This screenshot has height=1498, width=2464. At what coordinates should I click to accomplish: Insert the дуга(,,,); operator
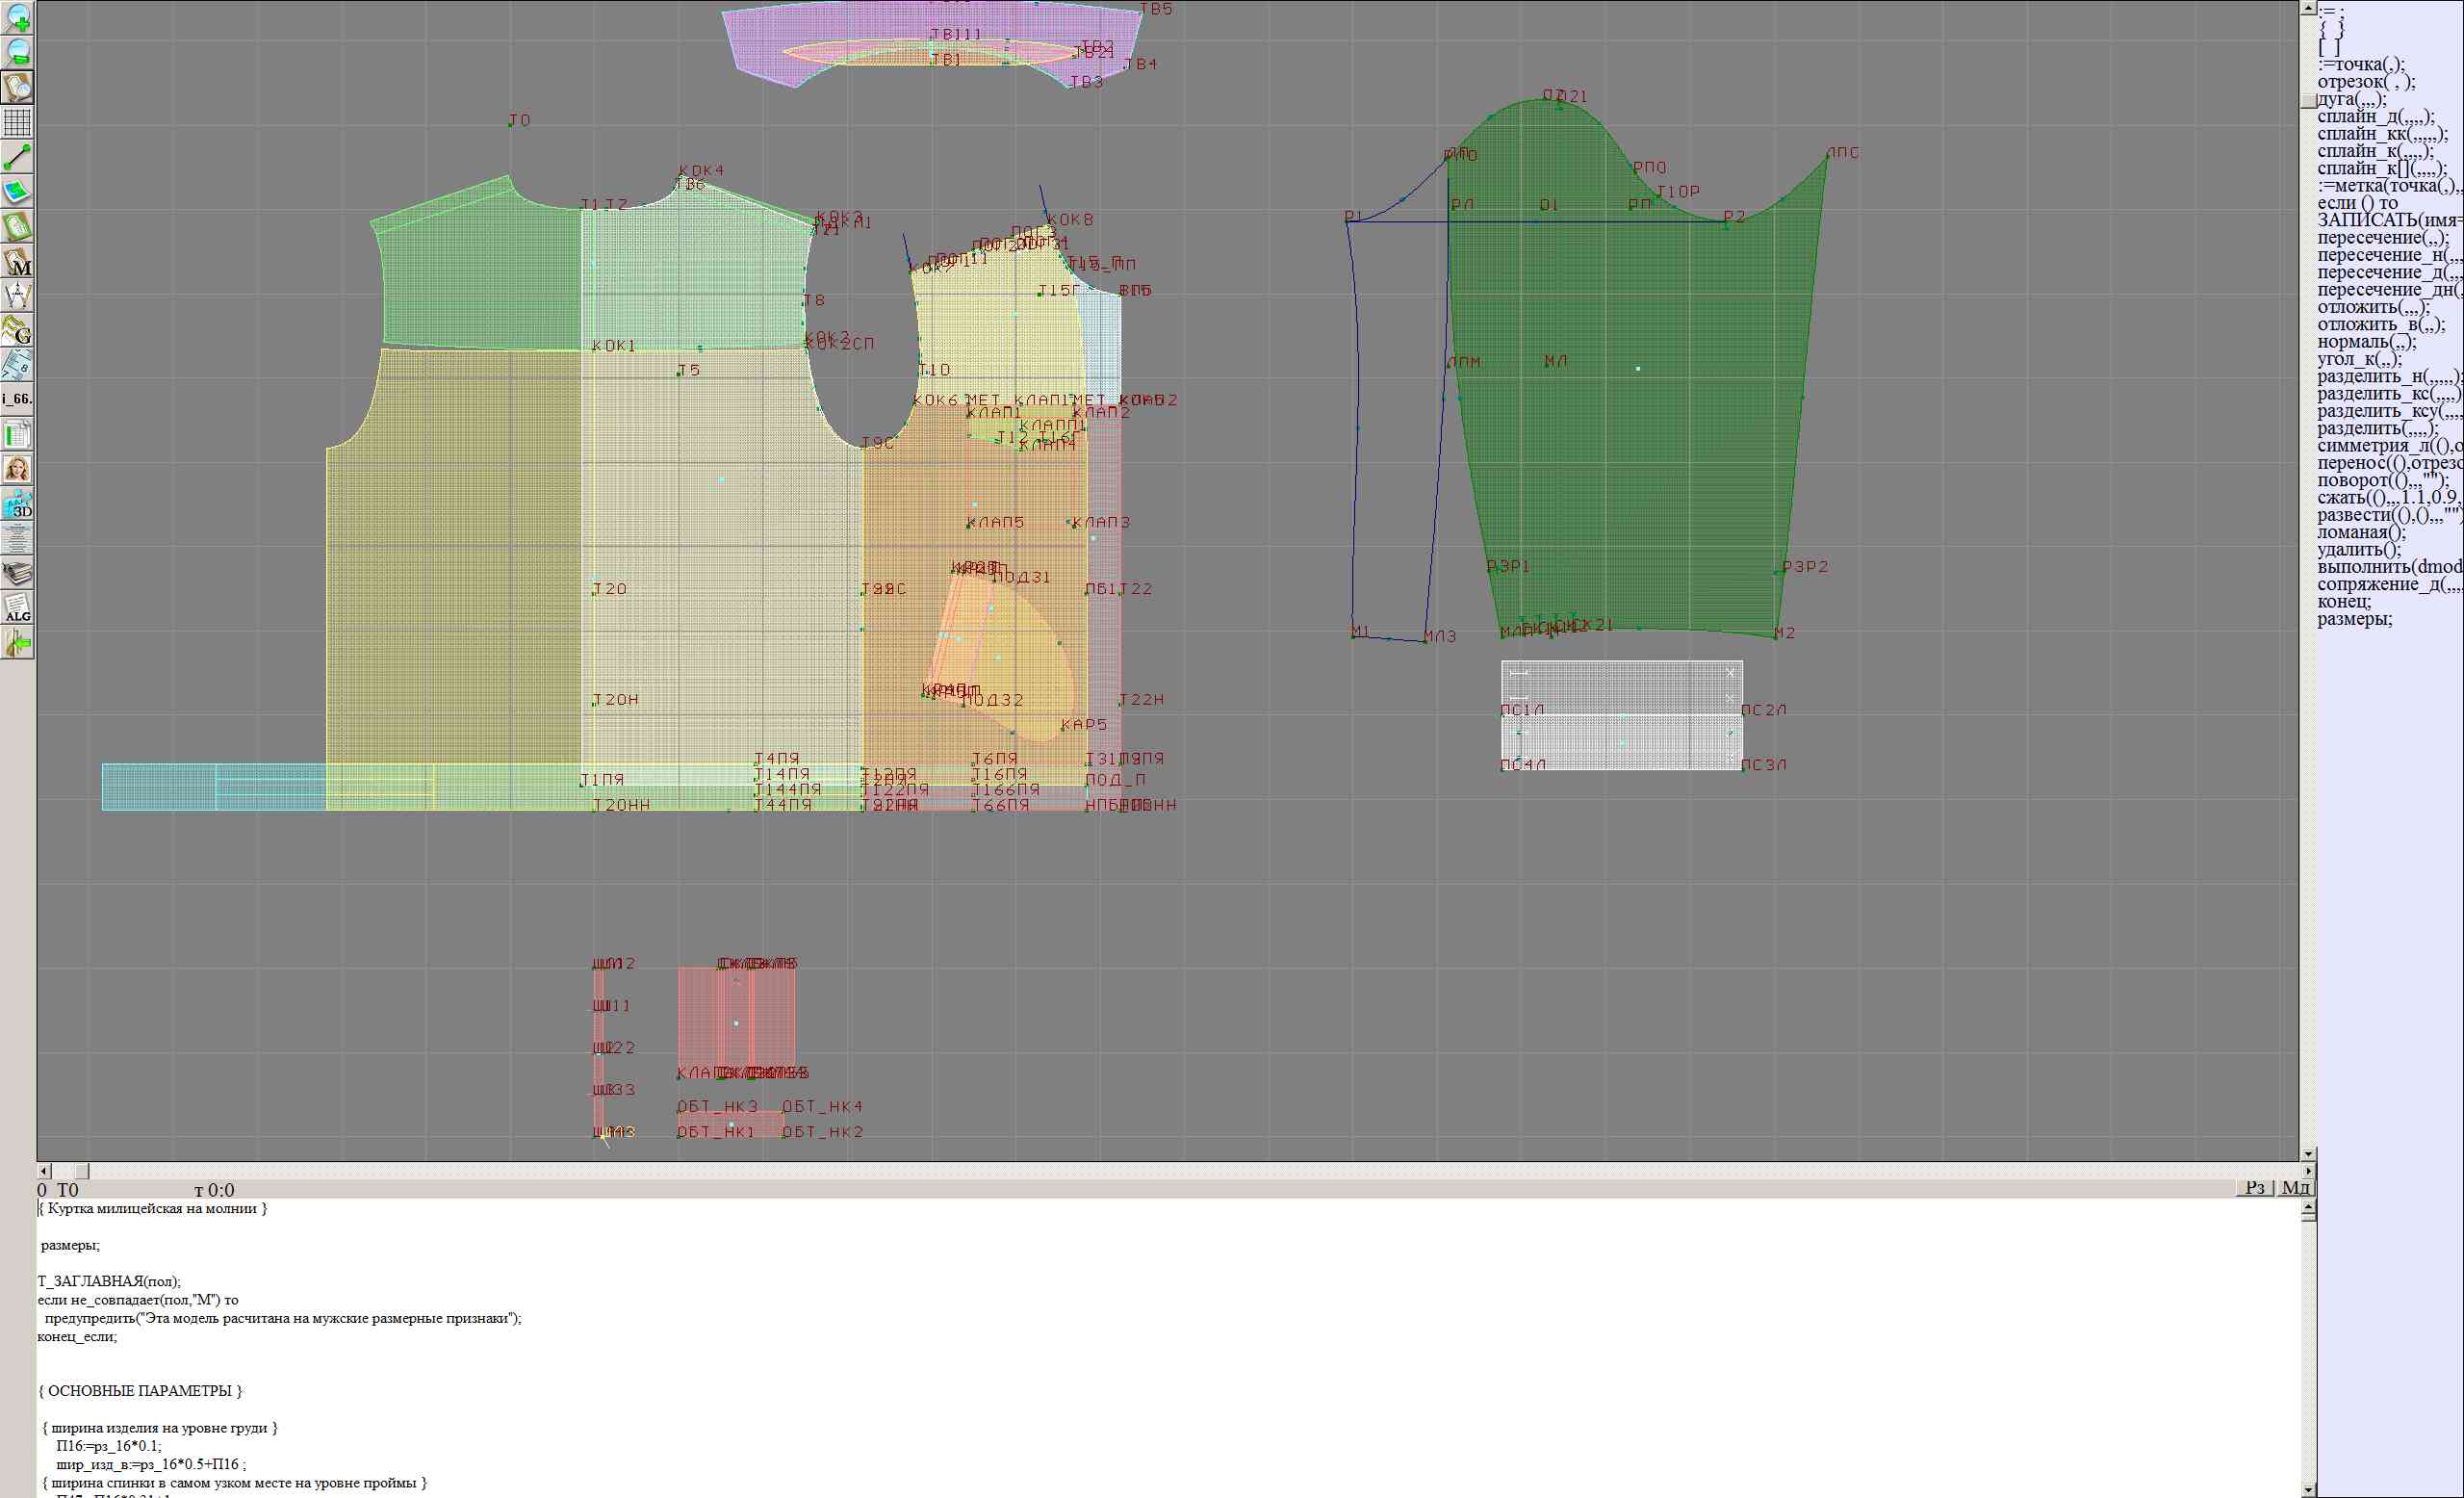tap(2352, 99)
